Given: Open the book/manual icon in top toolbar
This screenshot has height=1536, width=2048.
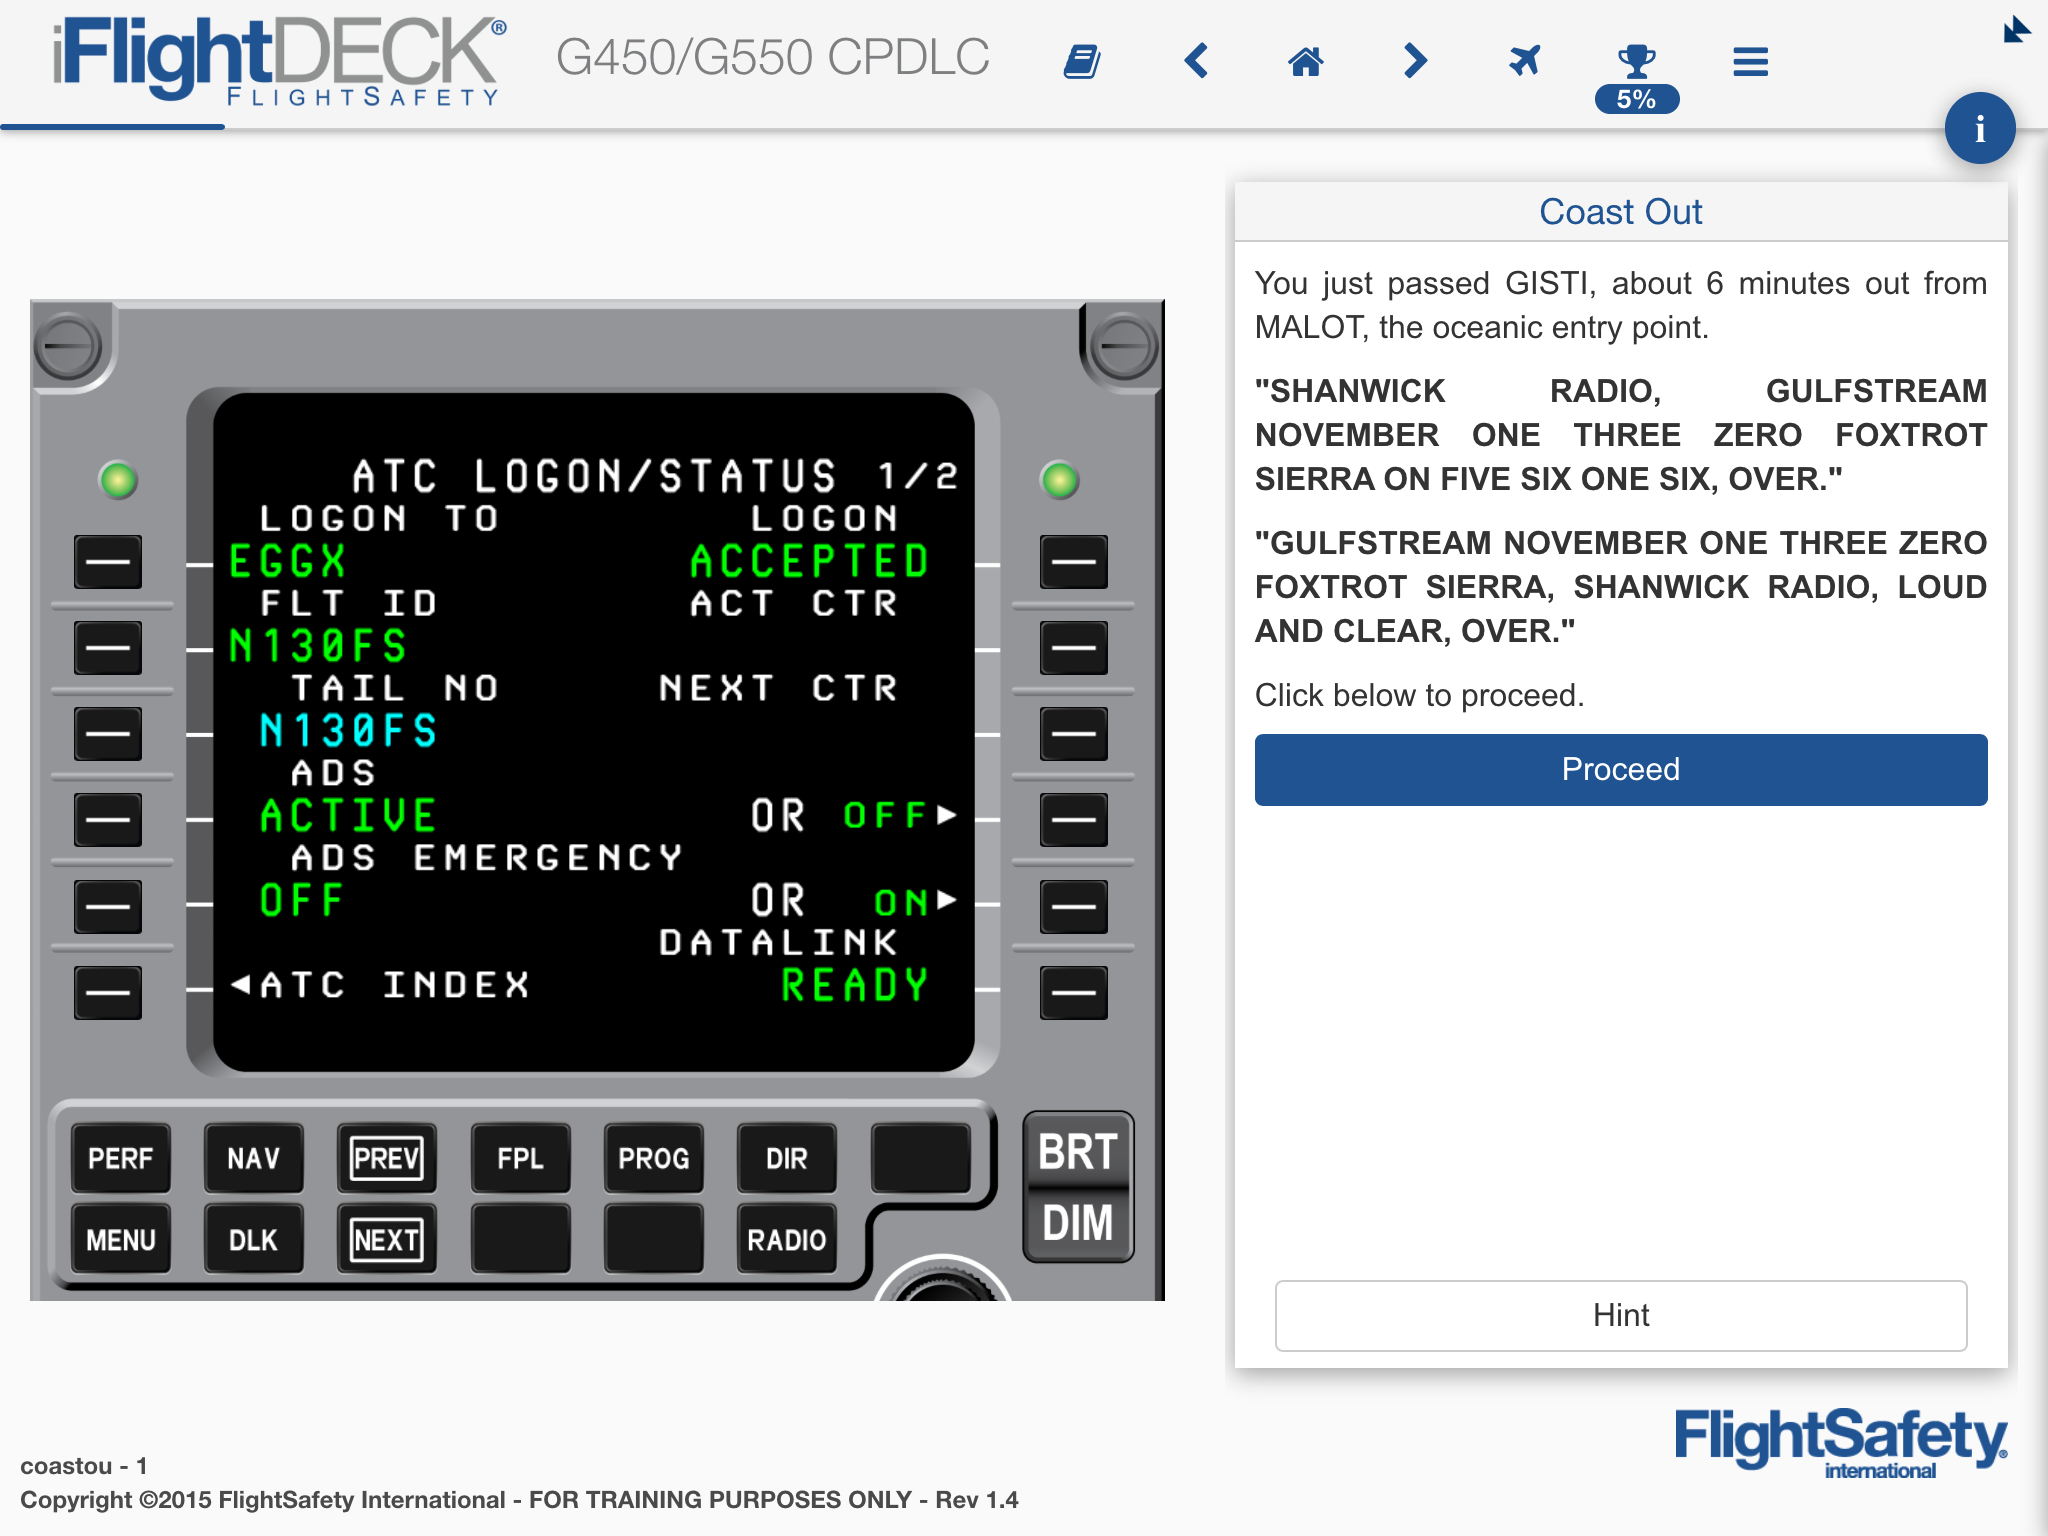Looking at the screenshot, I should tap(1082, 62).
